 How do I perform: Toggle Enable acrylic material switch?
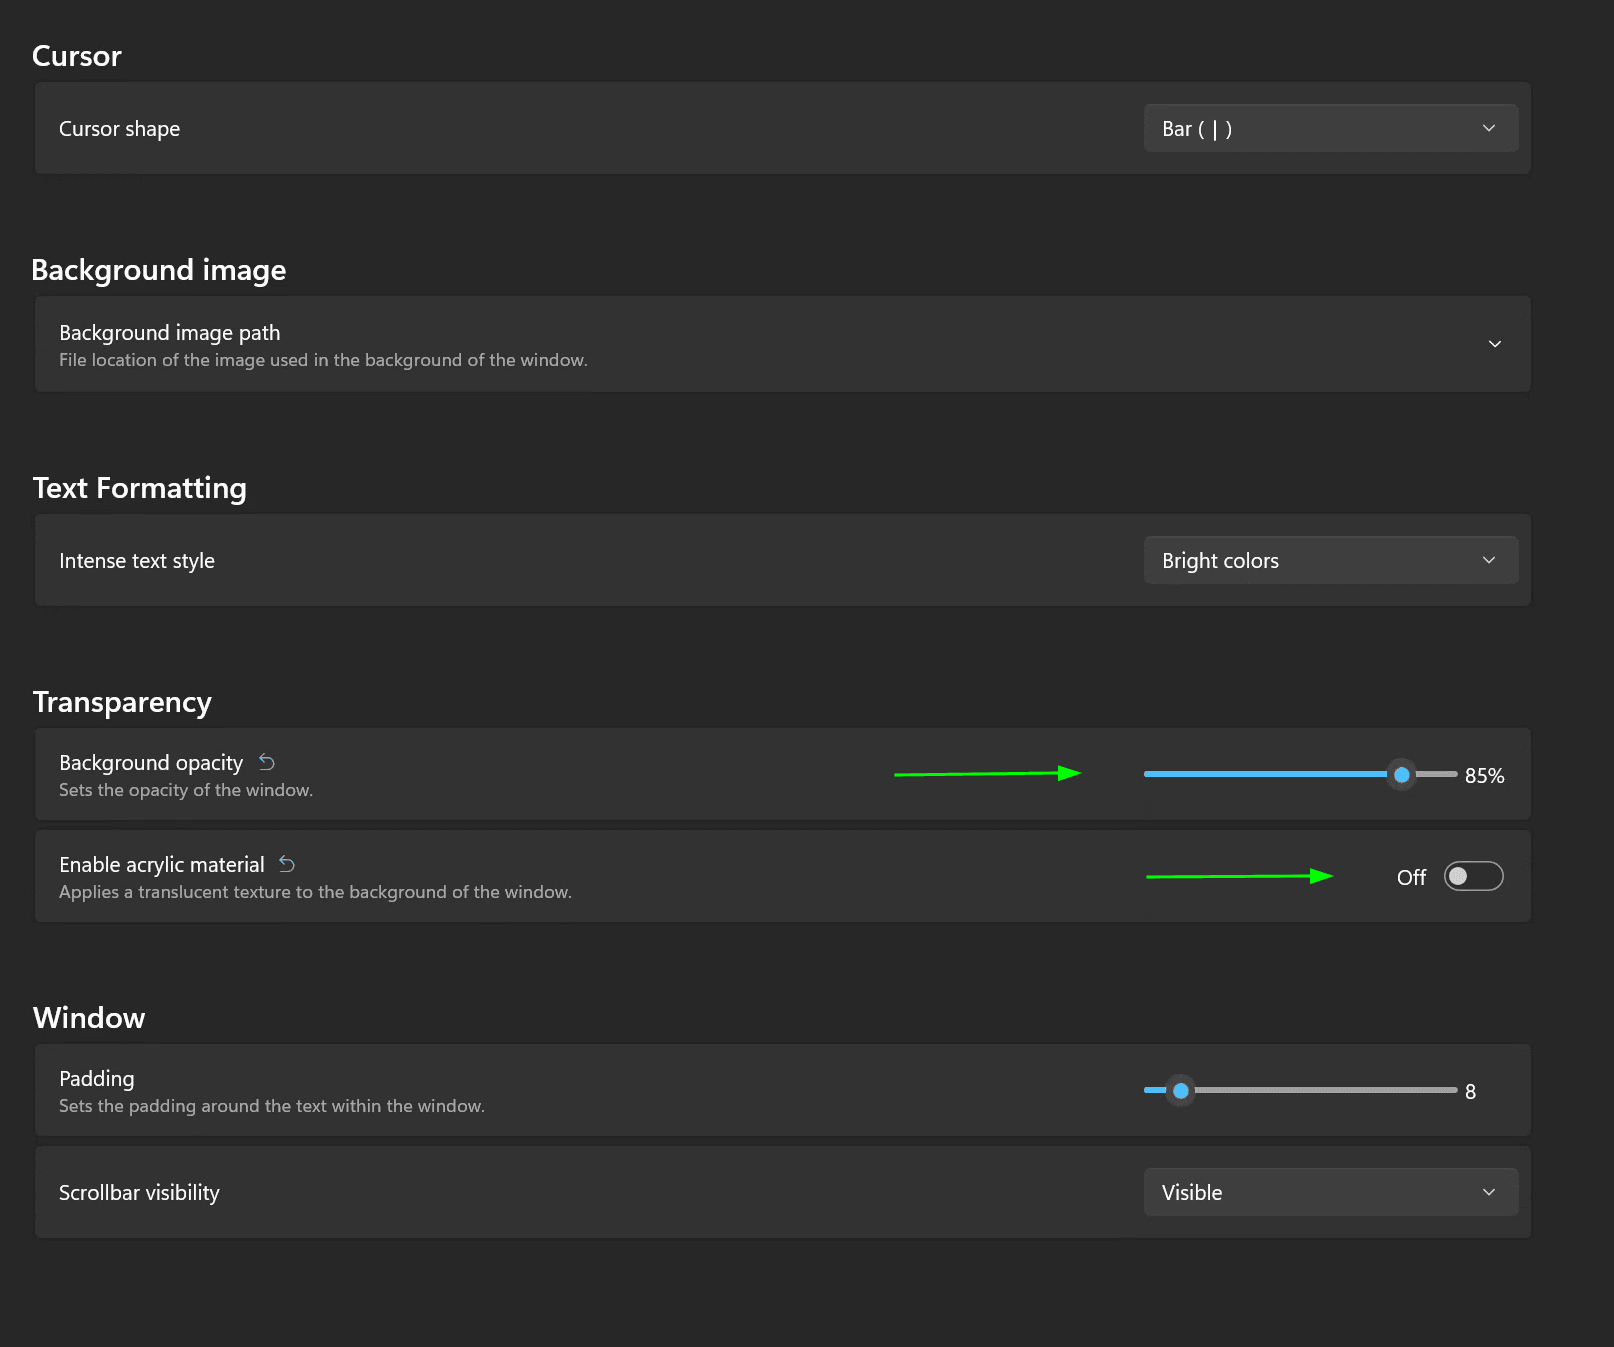coord(1473,876)
